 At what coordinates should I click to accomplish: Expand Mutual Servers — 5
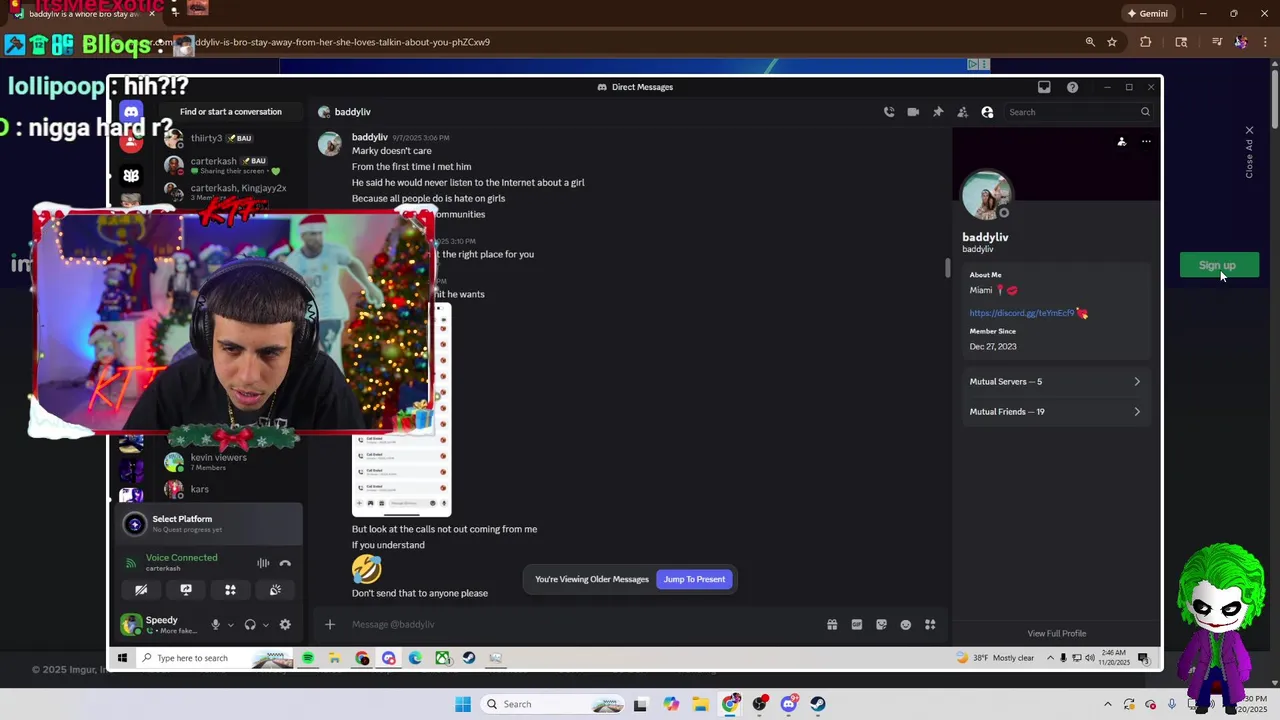click(1055, 382)
